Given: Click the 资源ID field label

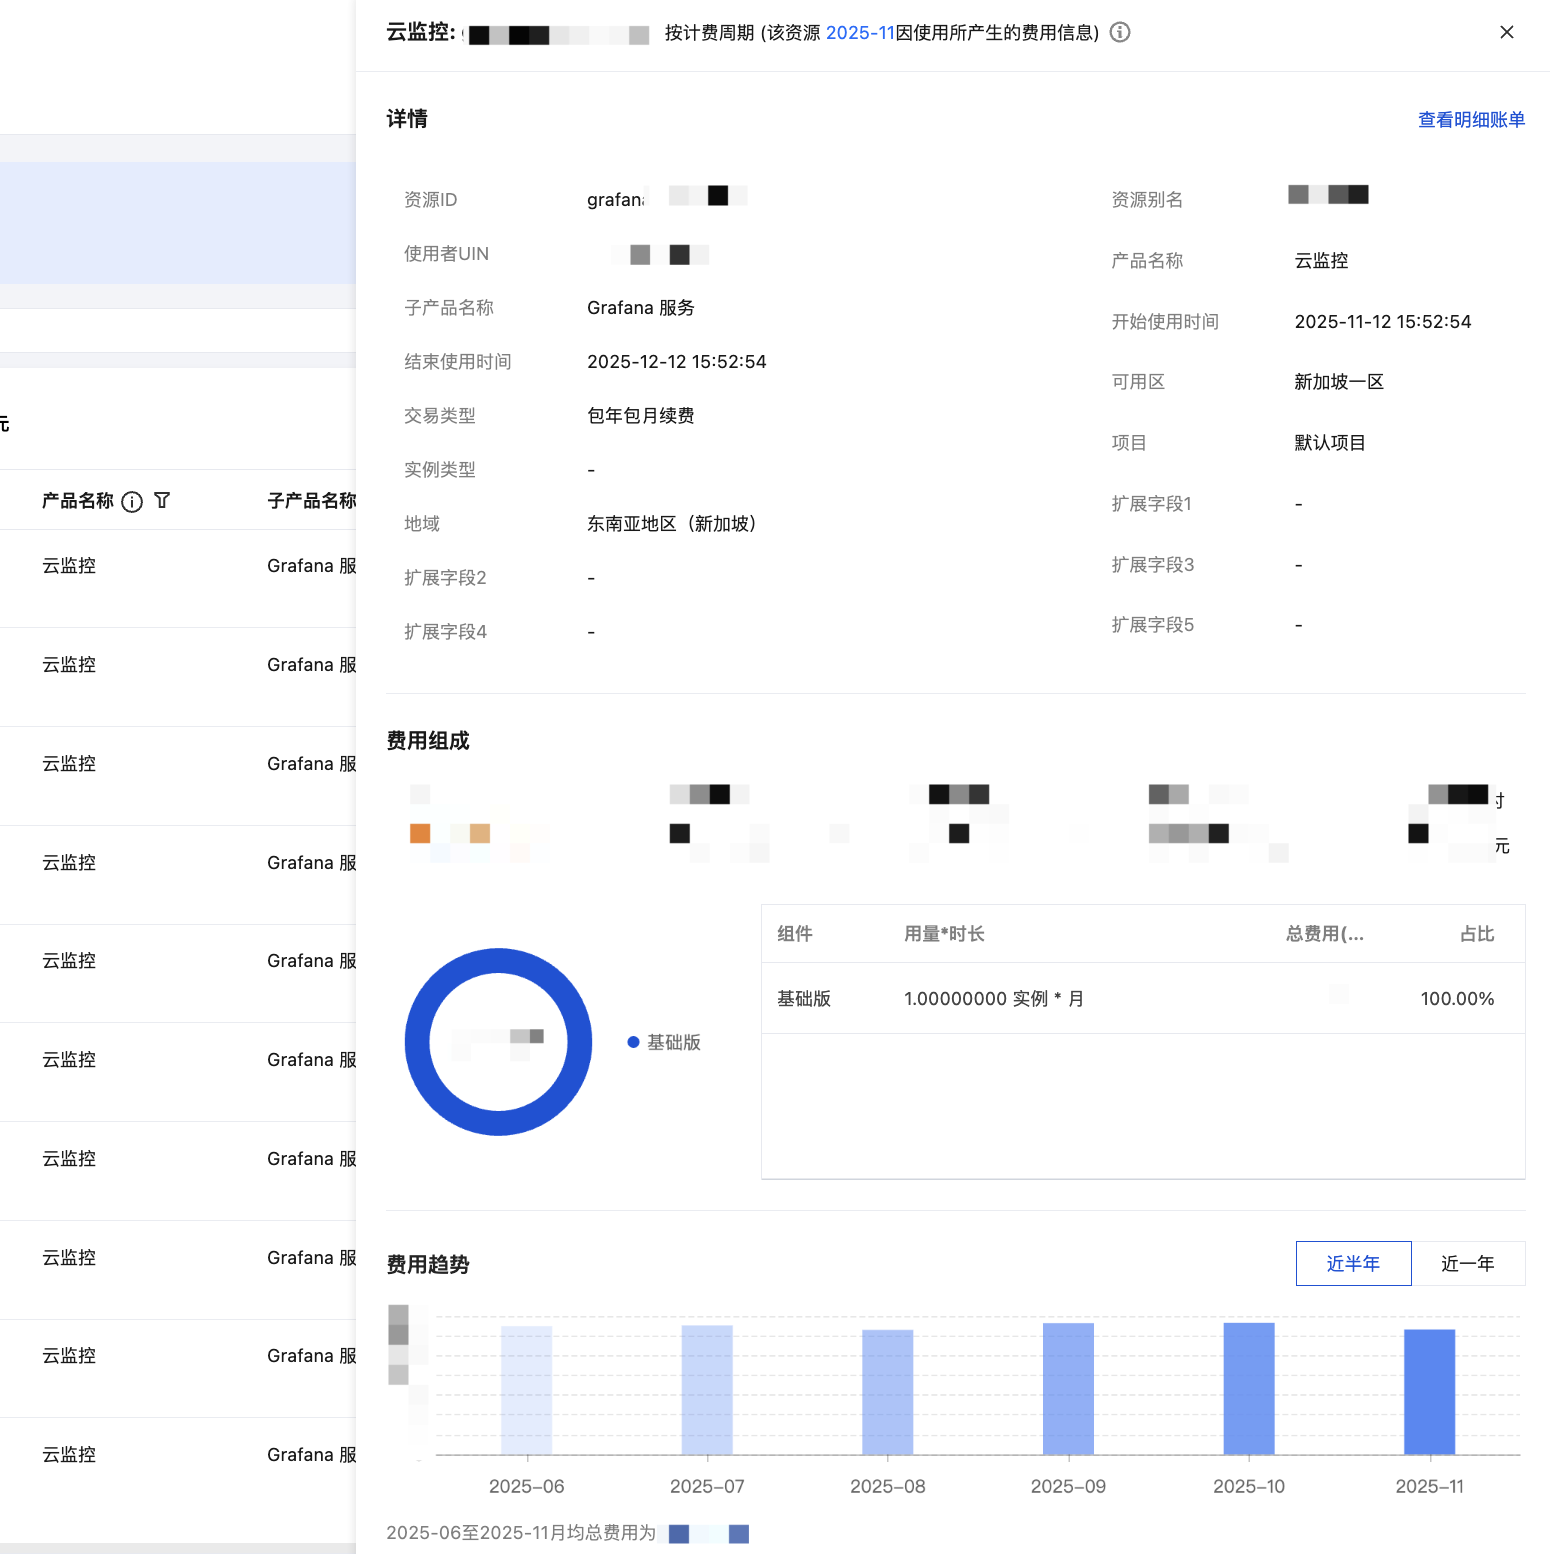Looking at the screenshot, I should click(x=430, y=200).
